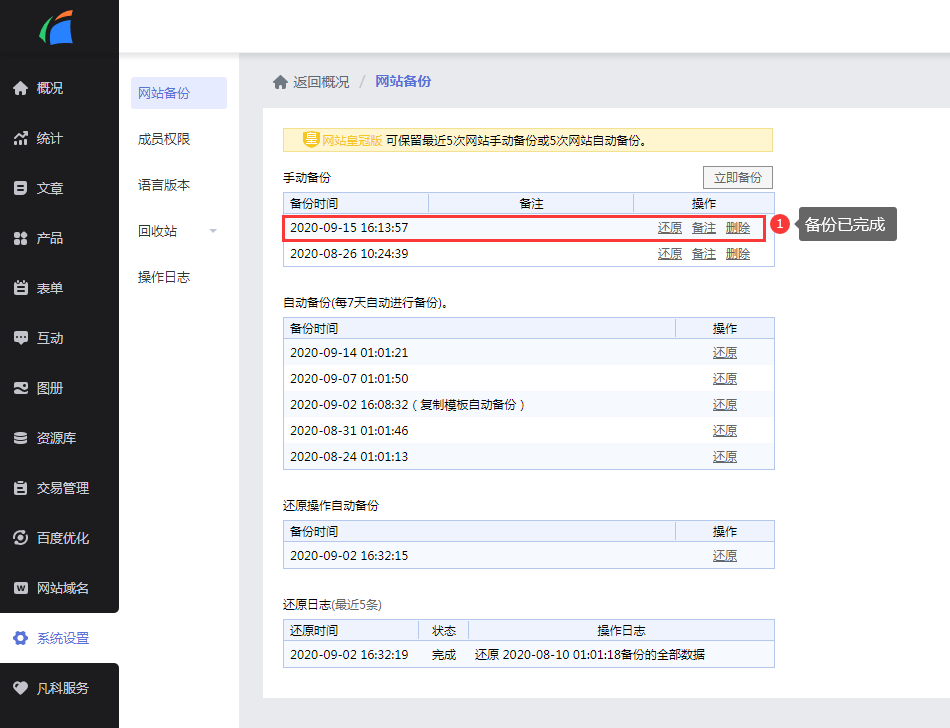Viewport: 950px width, 728px height.
Task: Click the crown badge icon in the notice
Action: point(311,140)
